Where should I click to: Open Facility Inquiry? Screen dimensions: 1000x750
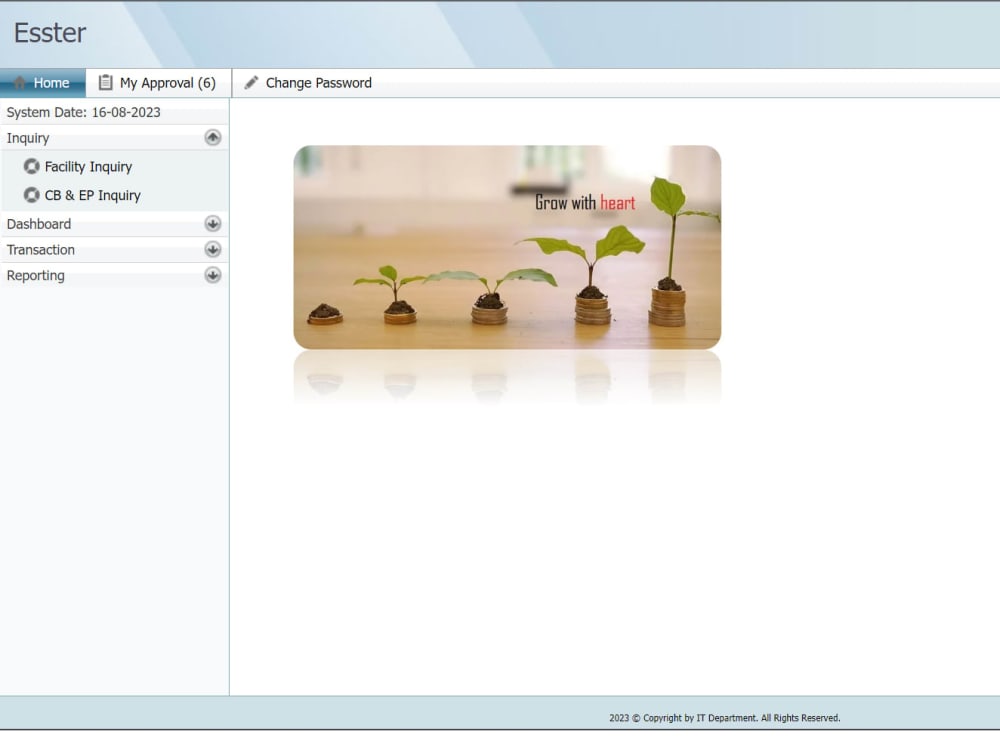(89, 166)
